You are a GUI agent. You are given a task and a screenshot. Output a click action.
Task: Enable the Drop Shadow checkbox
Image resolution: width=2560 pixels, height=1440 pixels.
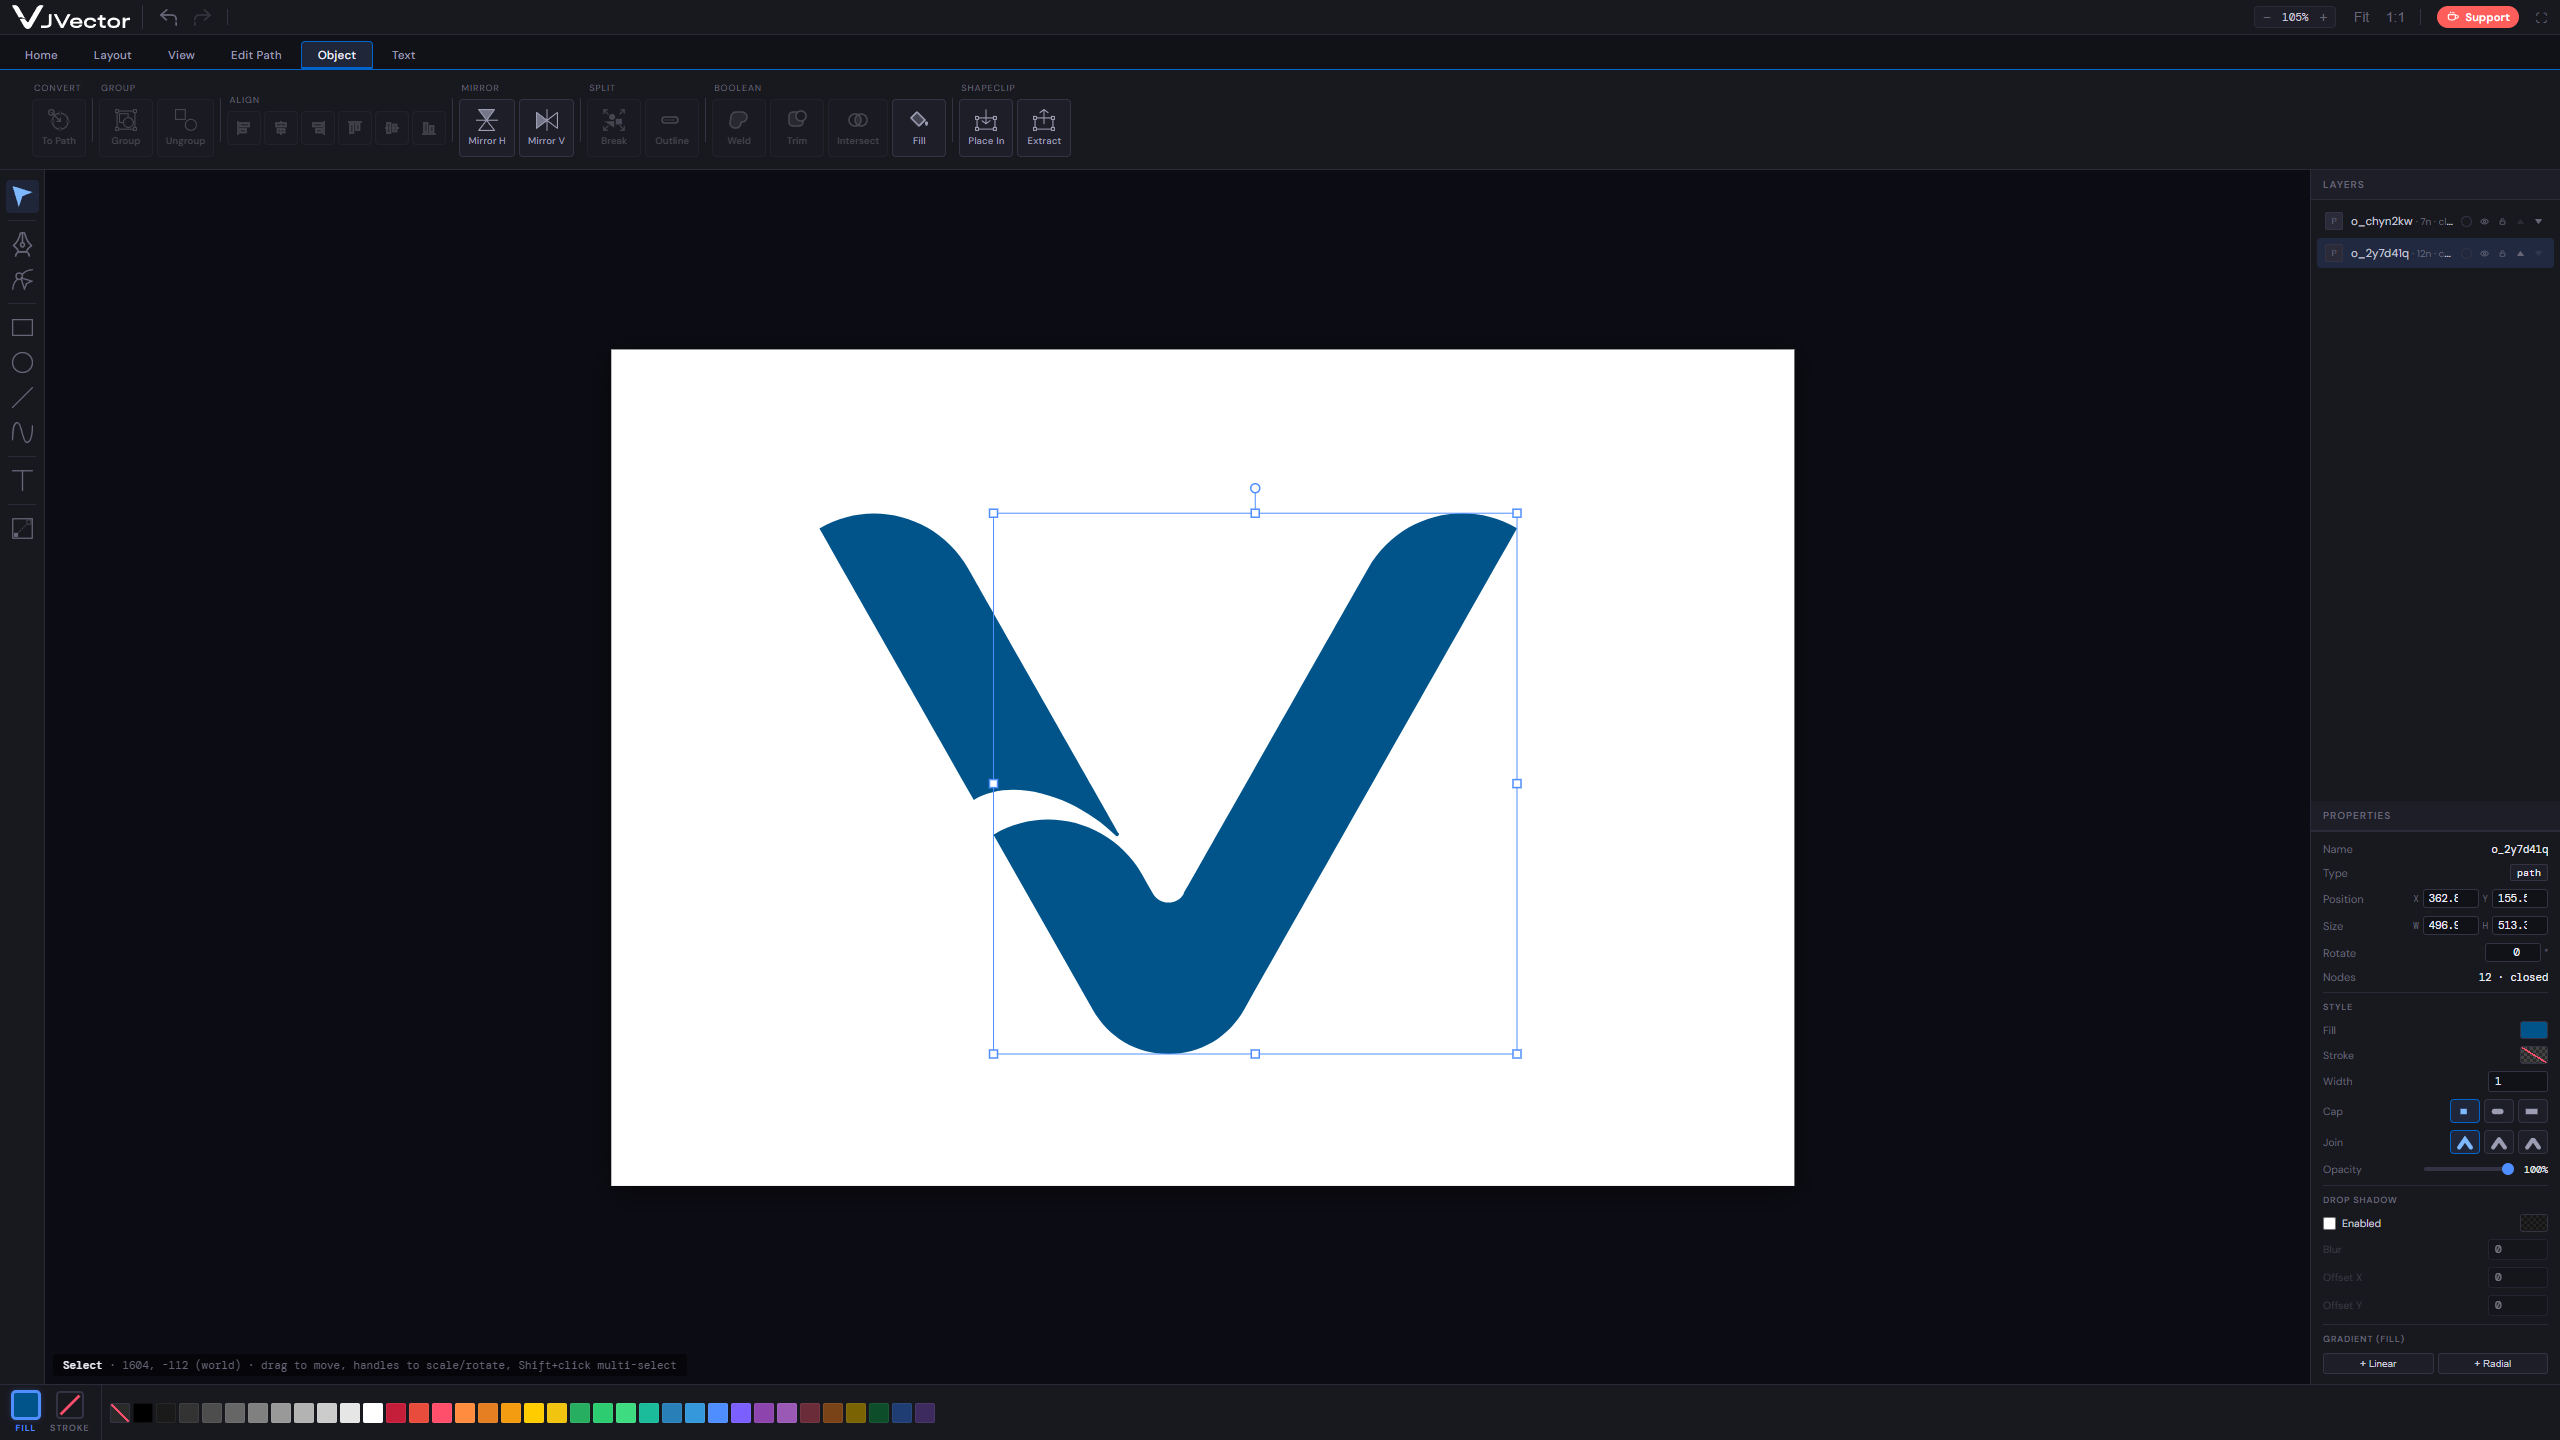click(x=2329, y=1223)
